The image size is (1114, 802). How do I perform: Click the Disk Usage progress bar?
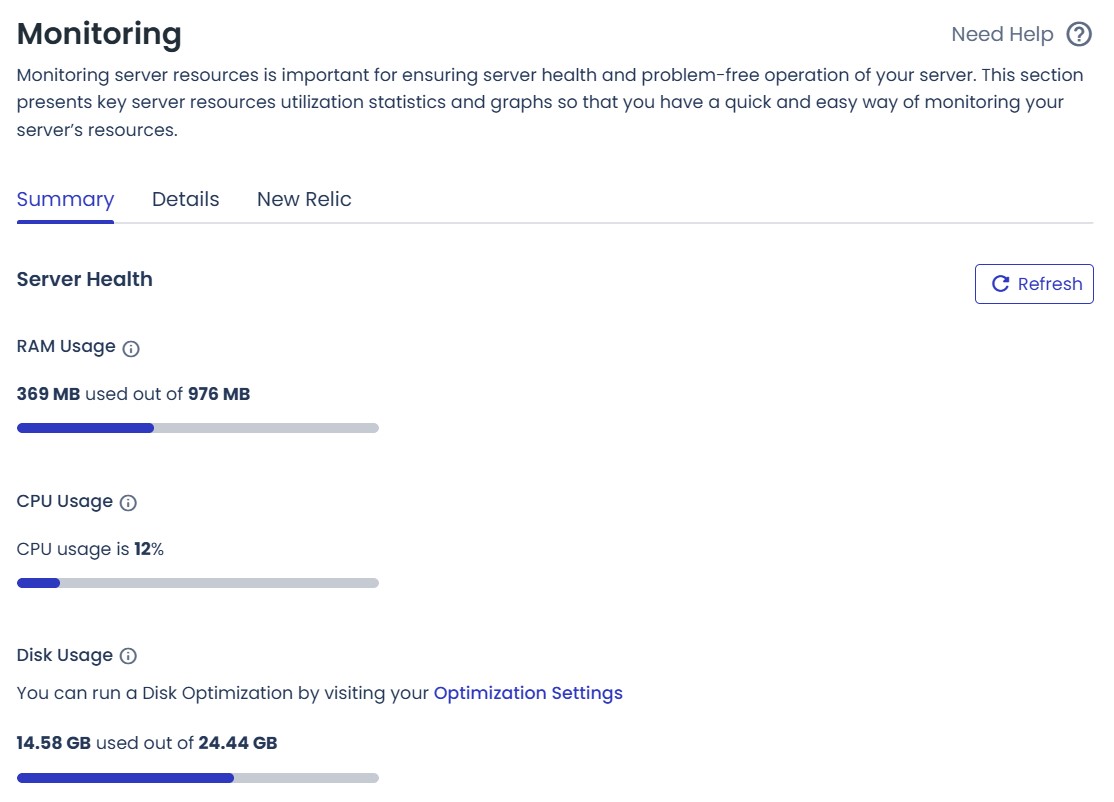pos(197,777)
